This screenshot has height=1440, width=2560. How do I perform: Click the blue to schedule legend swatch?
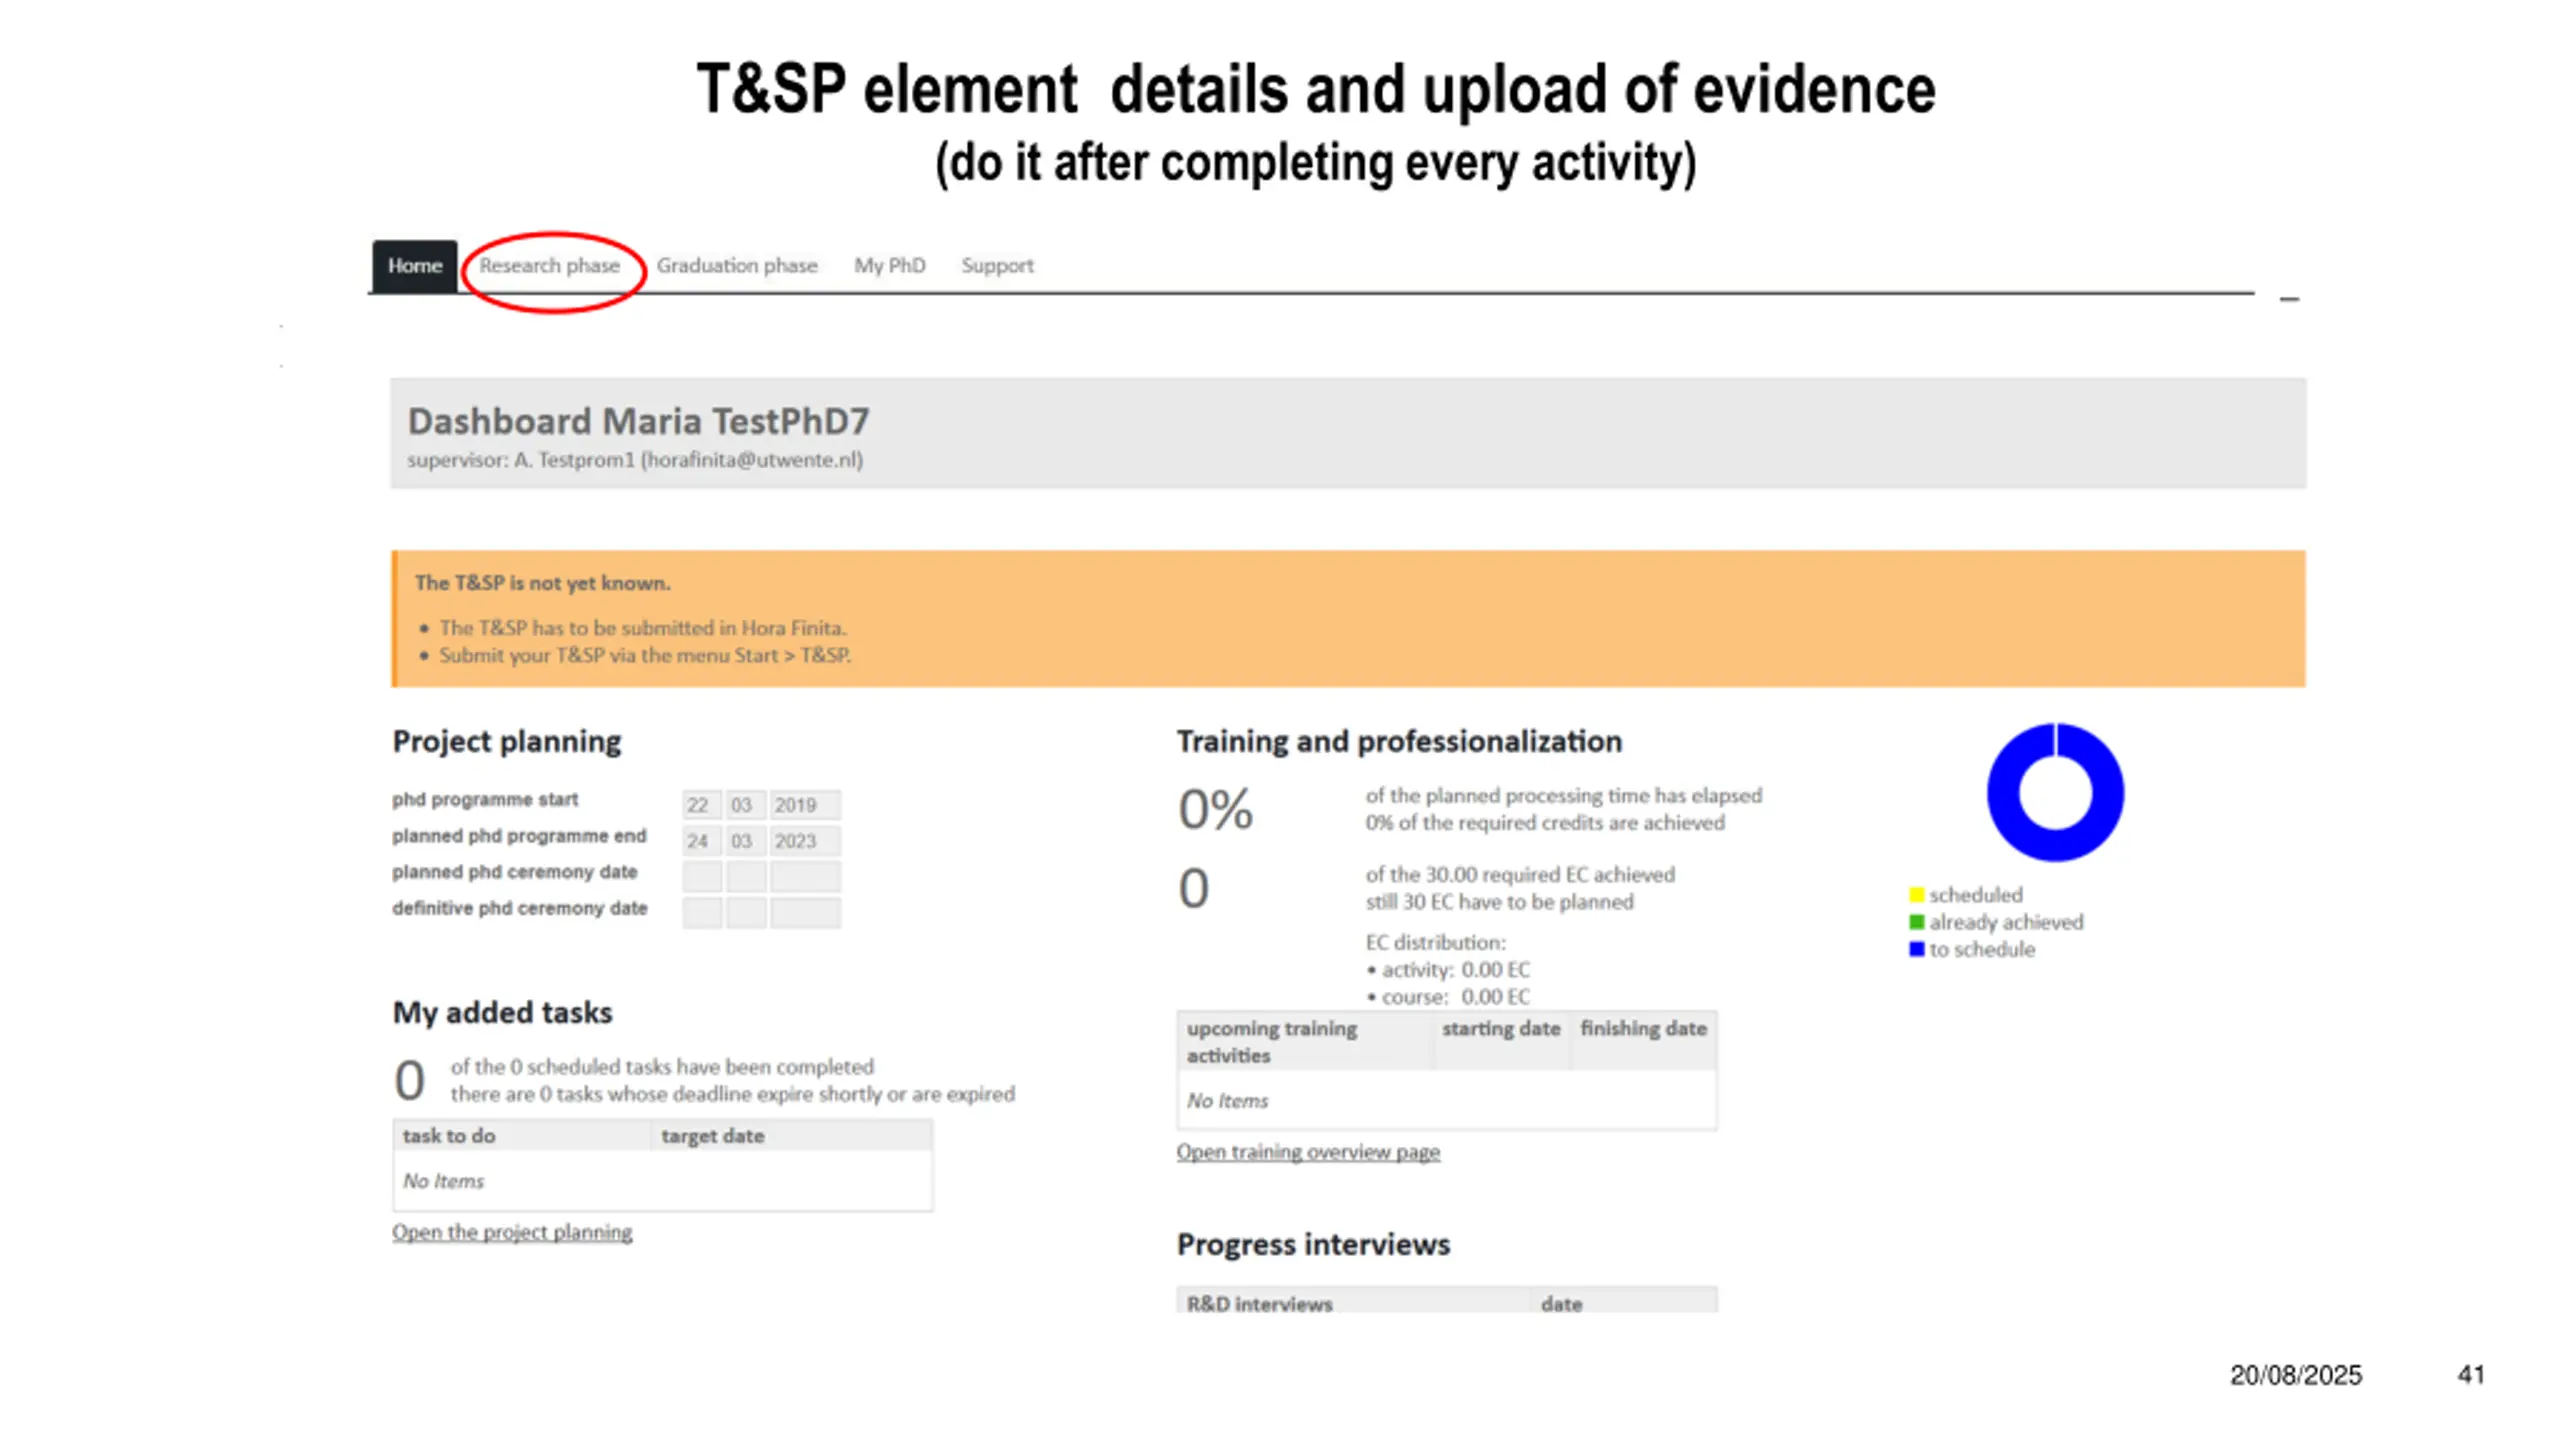click(1916, 949)
